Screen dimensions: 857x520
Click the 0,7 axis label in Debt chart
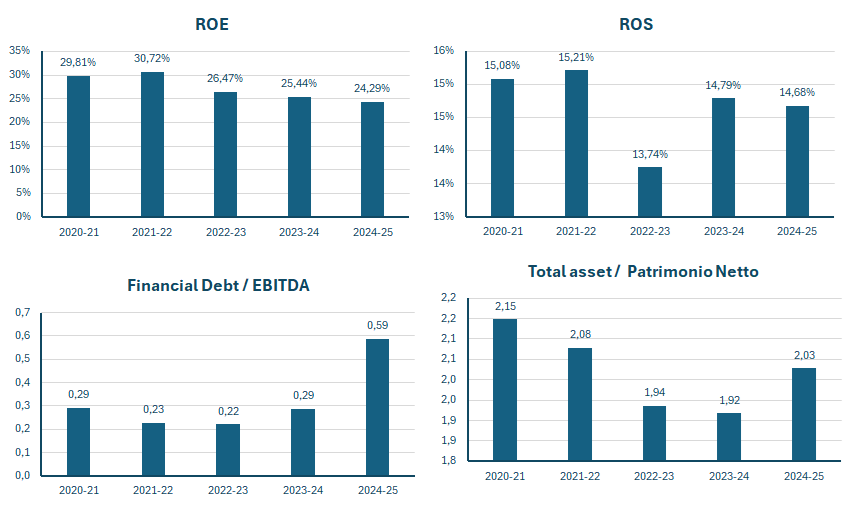point(22,312)
